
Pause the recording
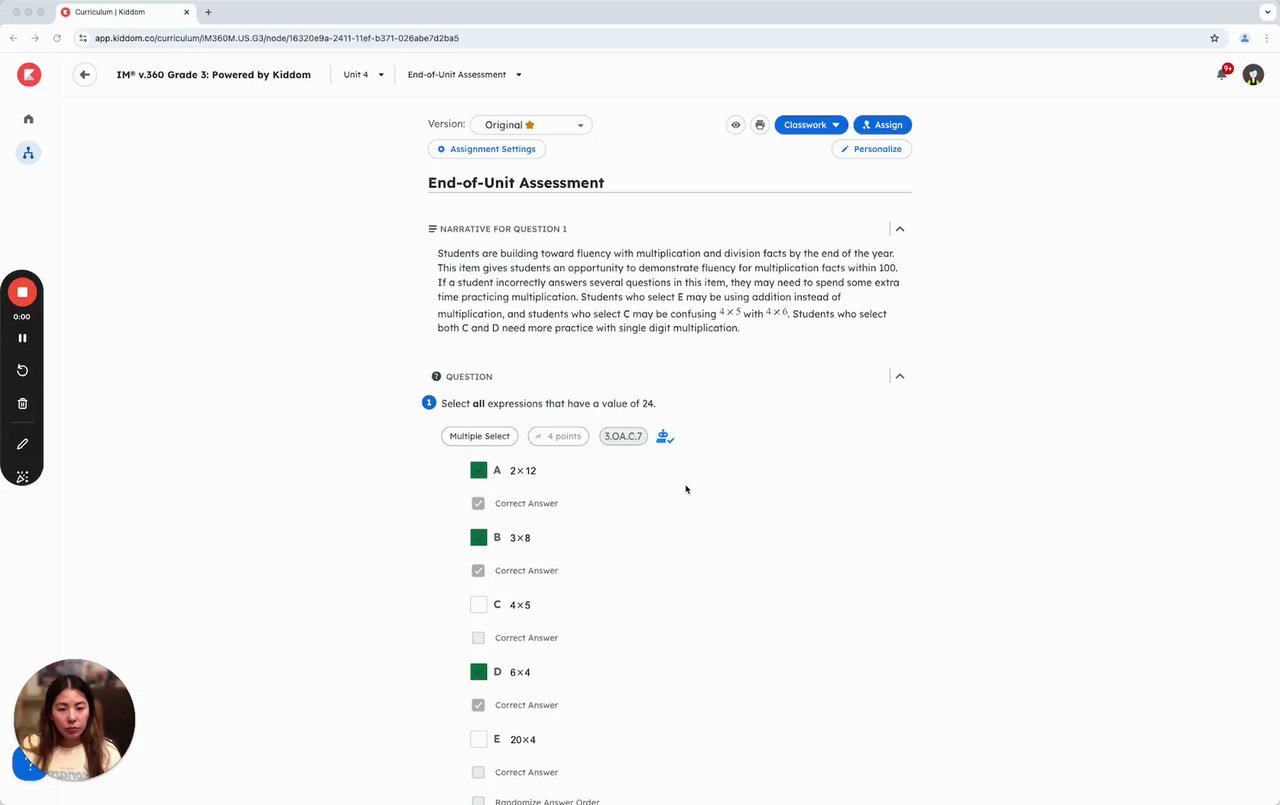pos(22,338)
